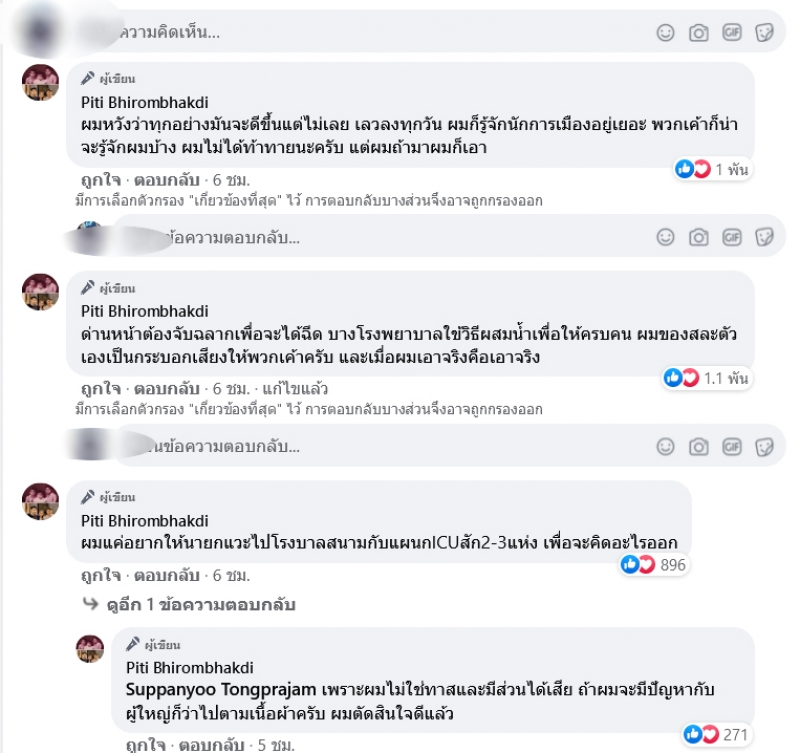Insert GIF in top comment box
This screenshot has width=800, height=753.
coord(732,33)
